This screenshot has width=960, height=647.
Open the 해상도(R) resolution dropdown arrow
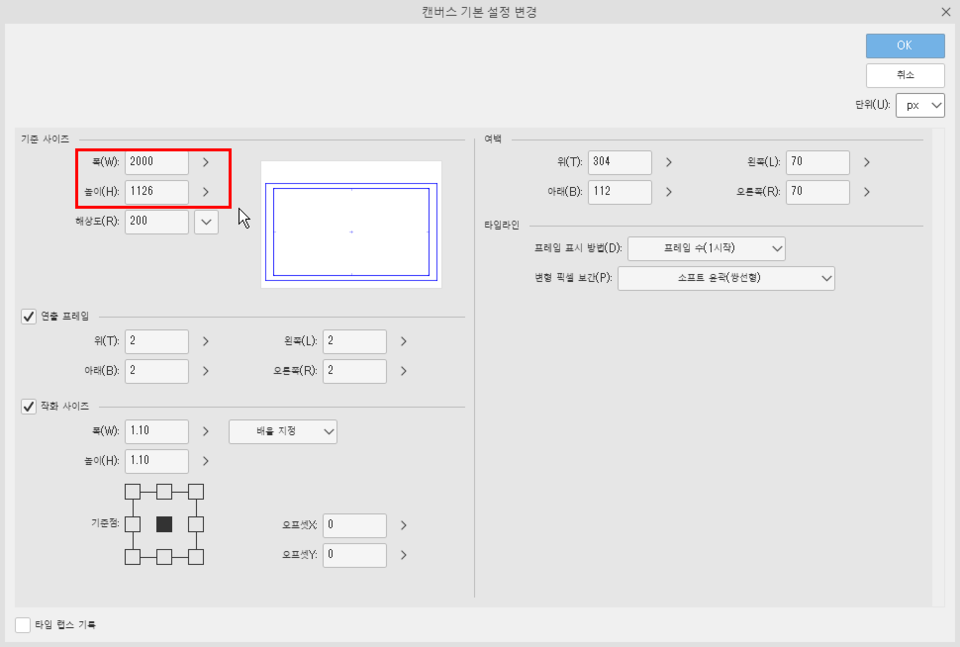click(x=206, y=222)
